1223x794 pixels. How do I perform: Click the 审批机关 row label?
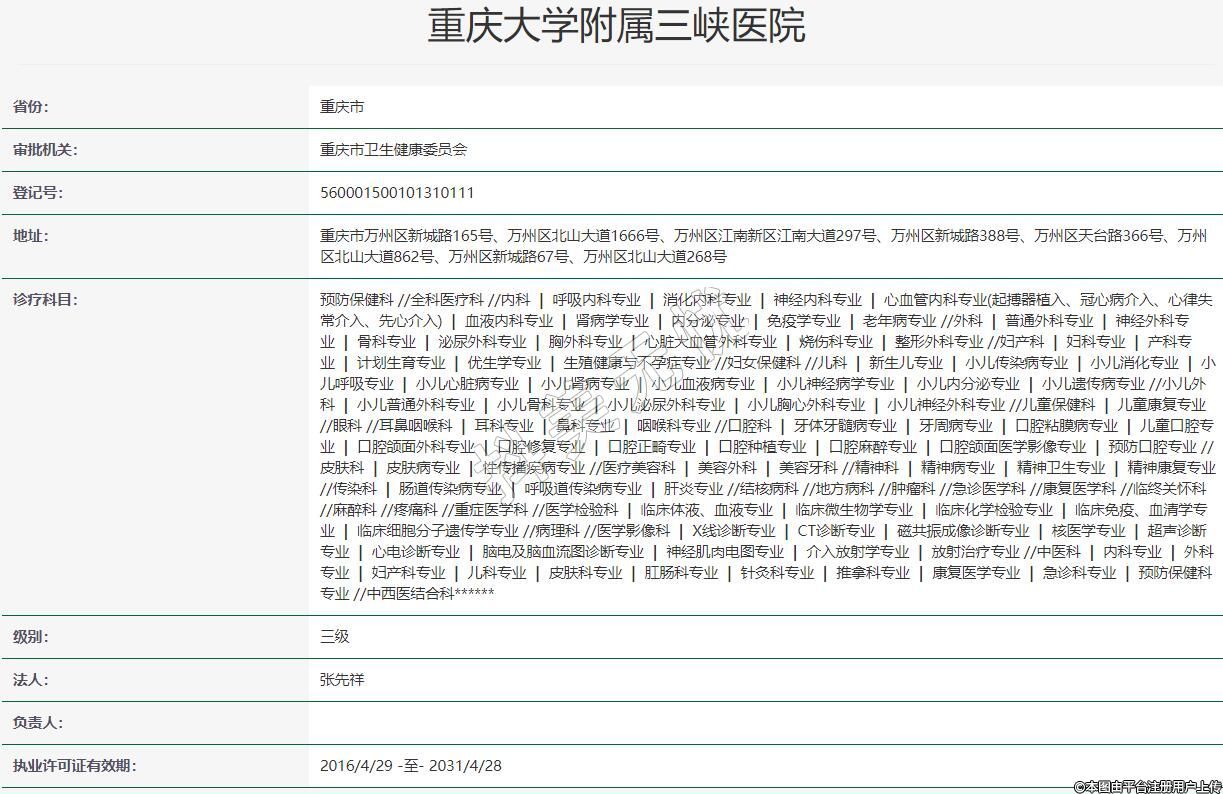tap(45, 150)
